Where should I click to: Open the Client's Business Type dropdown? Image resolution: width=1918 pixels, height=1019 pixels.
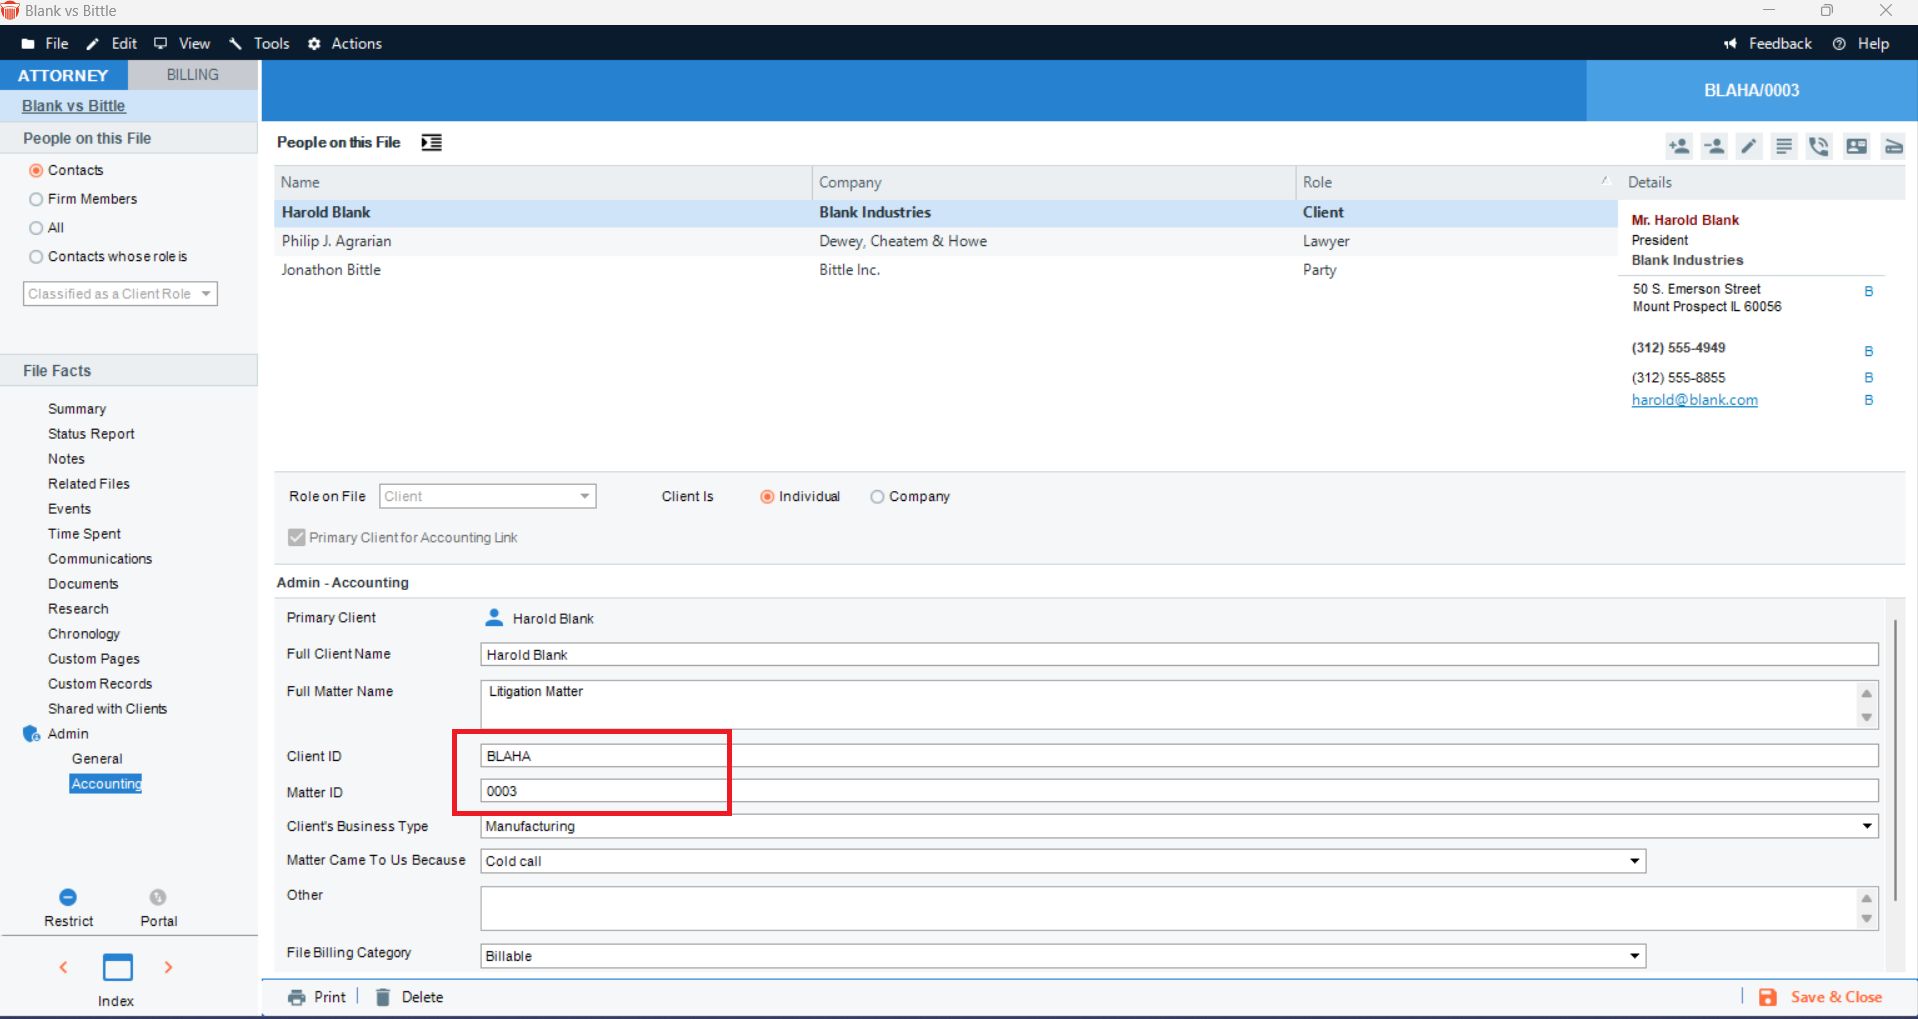coord(1866,826)
